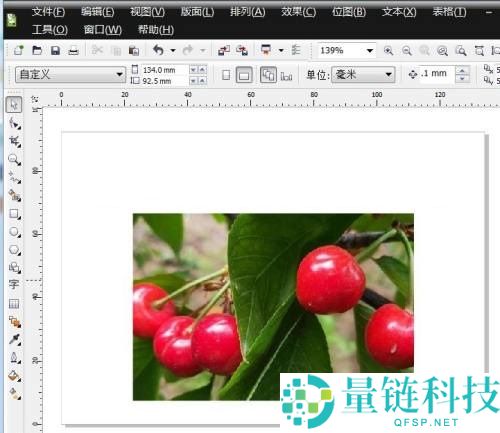Select the cherry photo on the canvas
This screenshot has width=500, height=433.
273,307
